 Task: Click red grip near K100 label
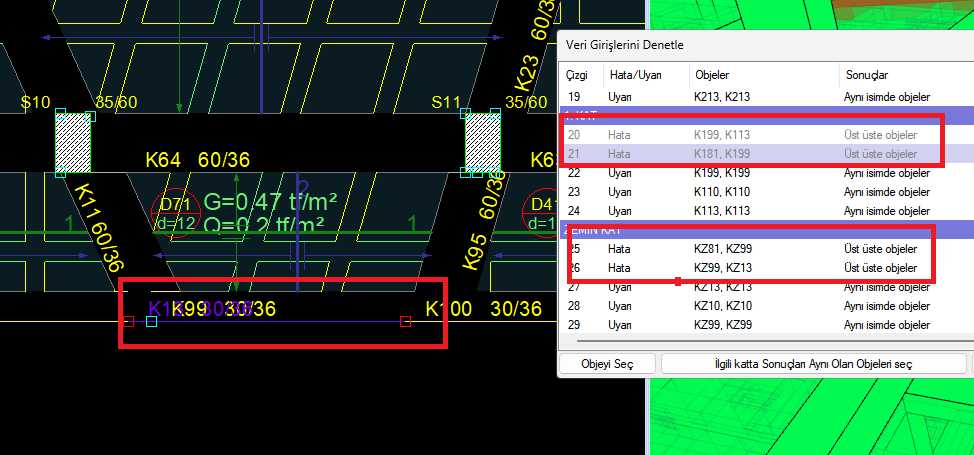click(405, 321)
